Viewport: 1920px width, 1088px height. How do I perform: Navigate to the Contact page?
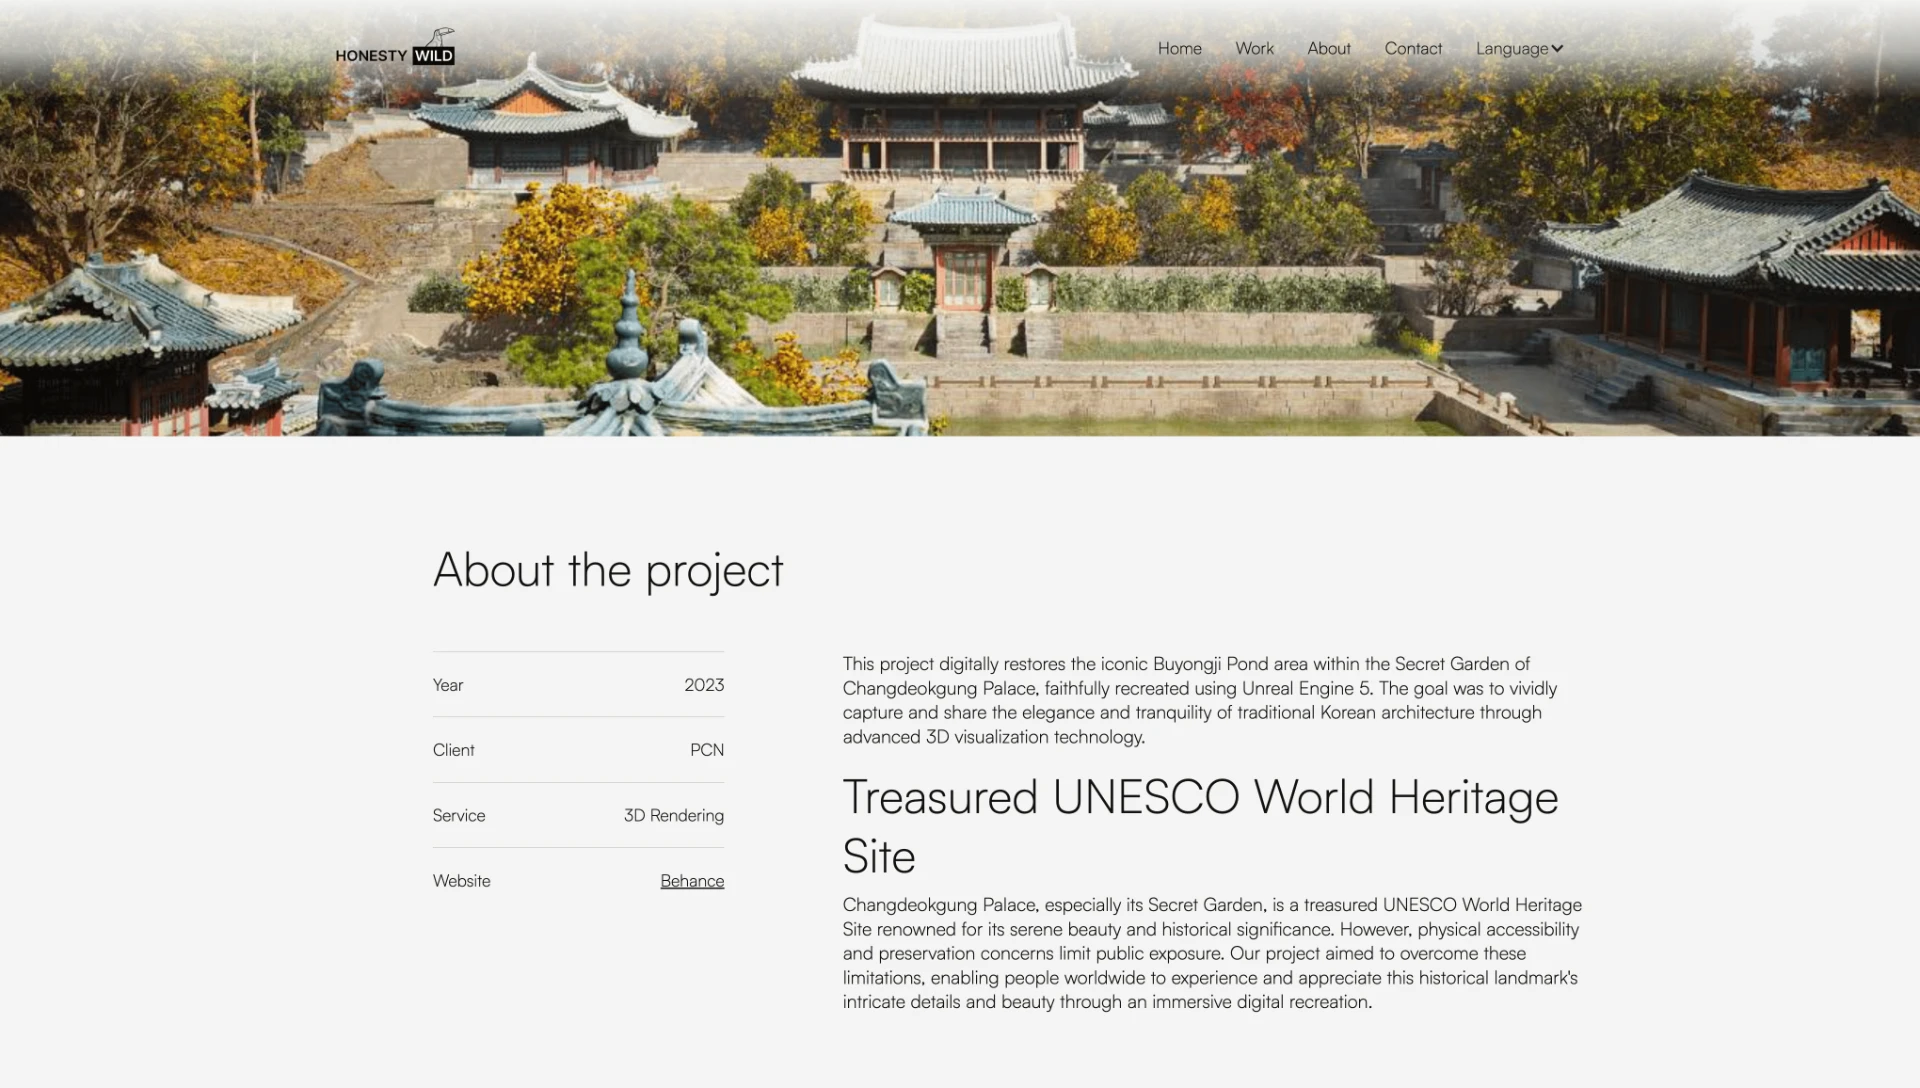pyautogui.click(x=1413, y=48)
